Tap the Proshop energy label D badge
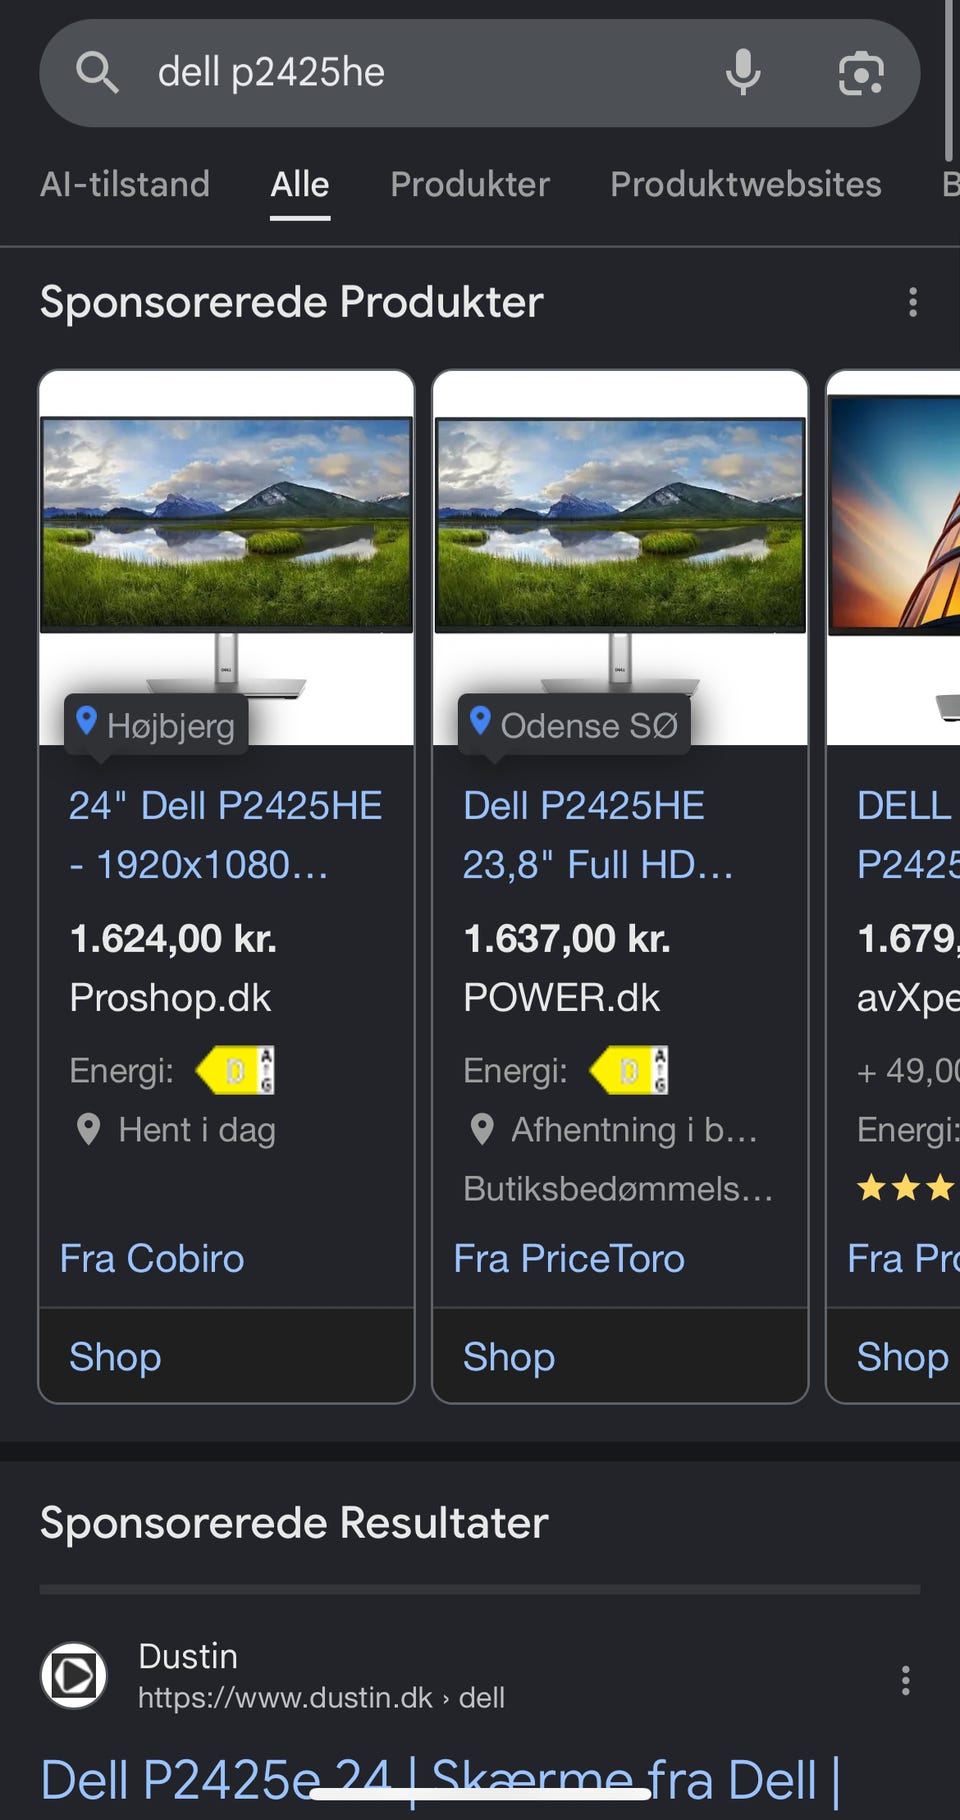Image resolution: width=960 pixels, height=1820 pixels. [x=235, y=1071]
